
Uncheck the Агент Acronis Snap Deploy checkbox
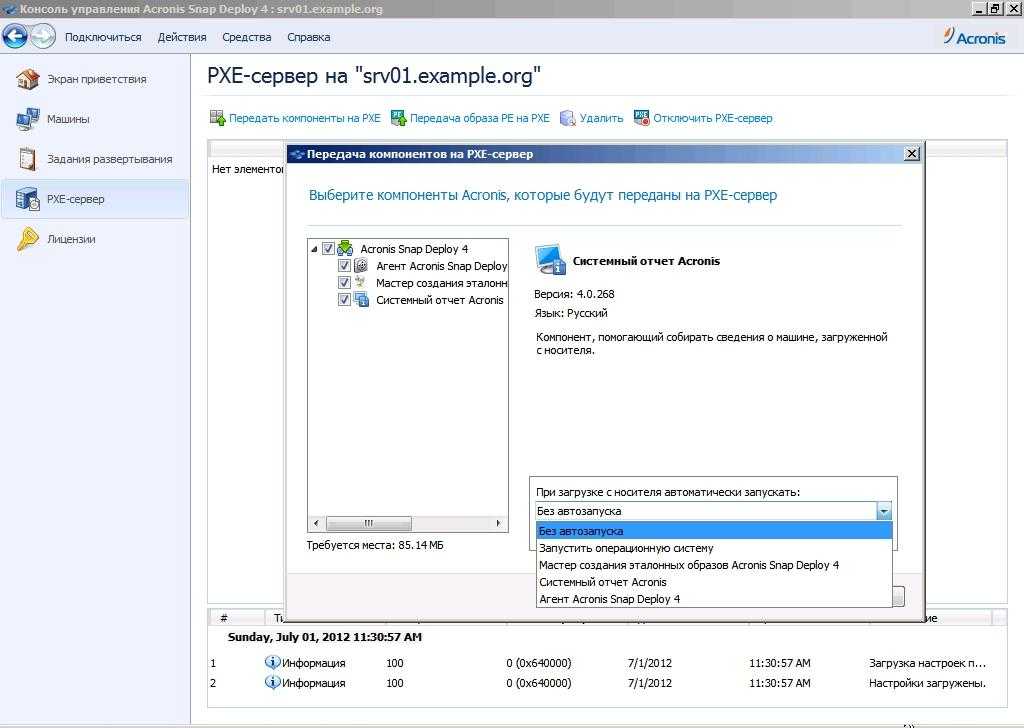pyautogui.click(x=344, y=266)
